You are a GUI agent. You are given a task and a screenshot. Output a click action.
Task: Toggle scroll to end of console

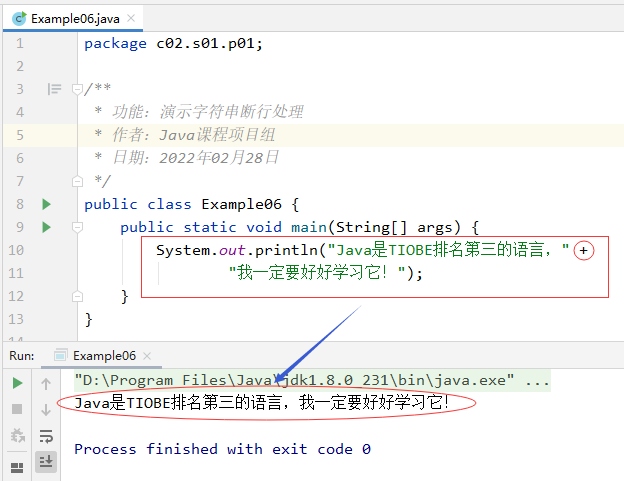[46, 462]
